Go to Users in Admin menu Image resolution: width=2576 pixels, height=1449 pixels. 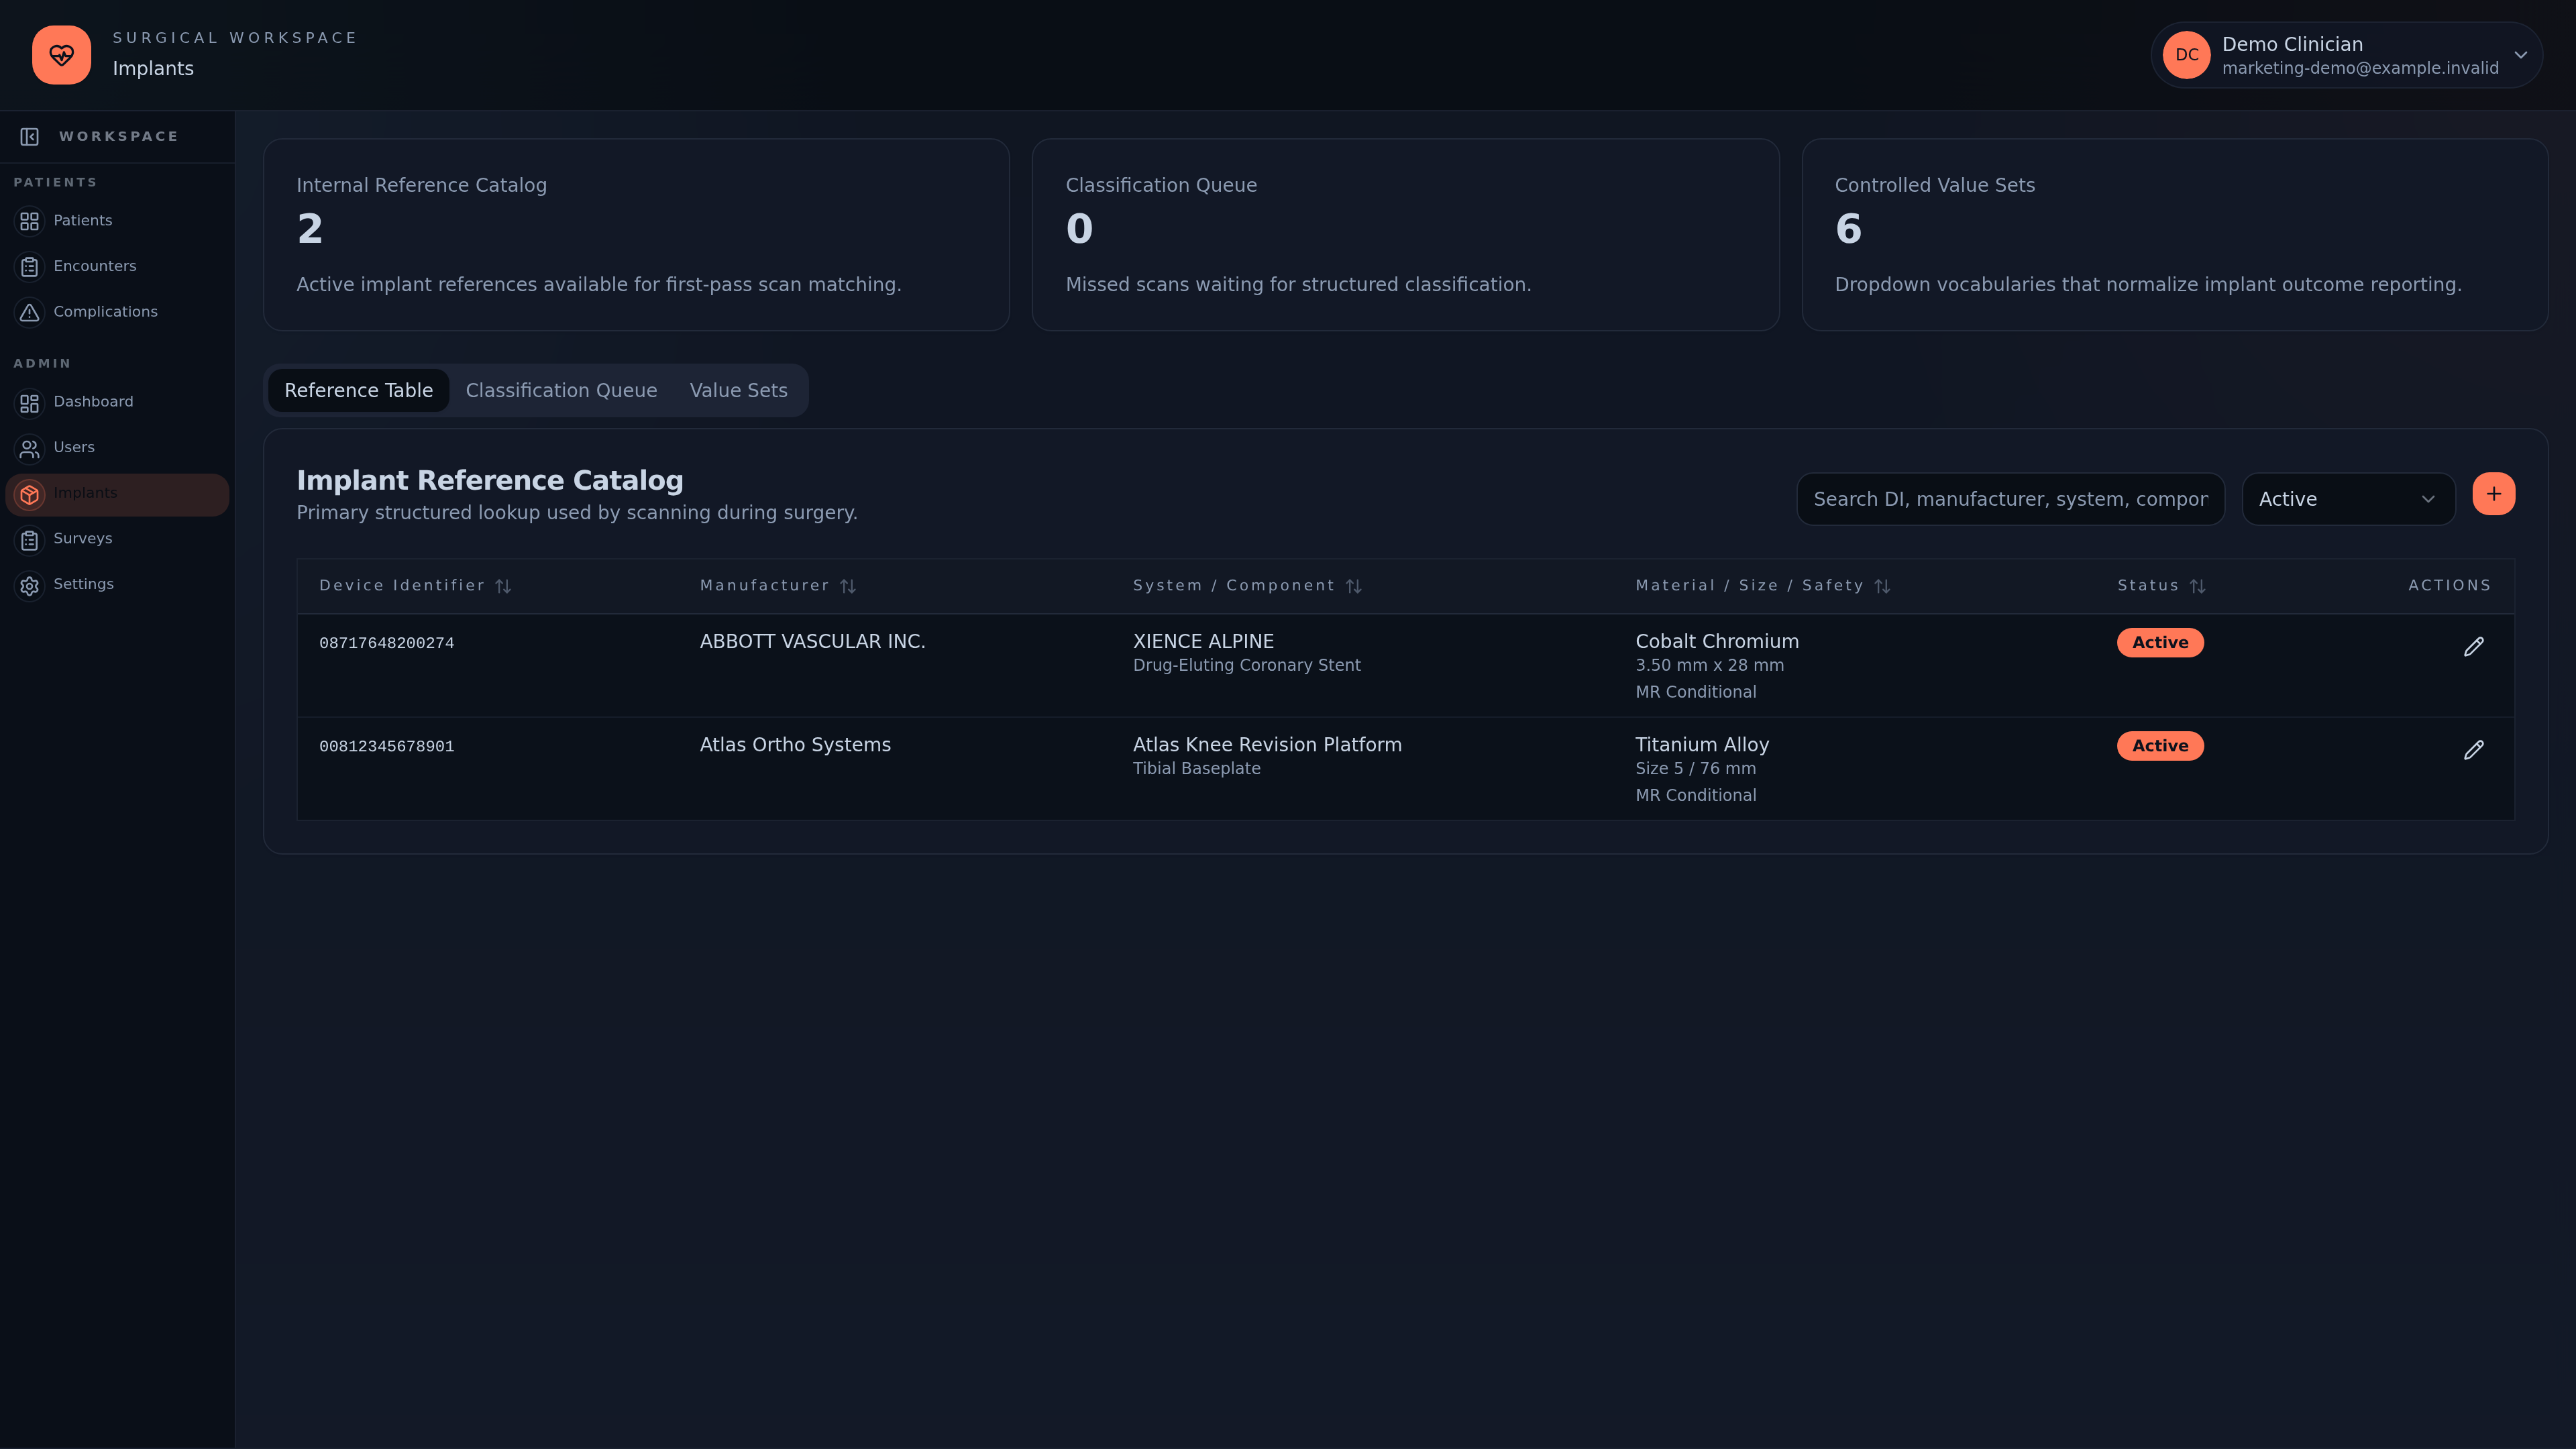[118, 448]
